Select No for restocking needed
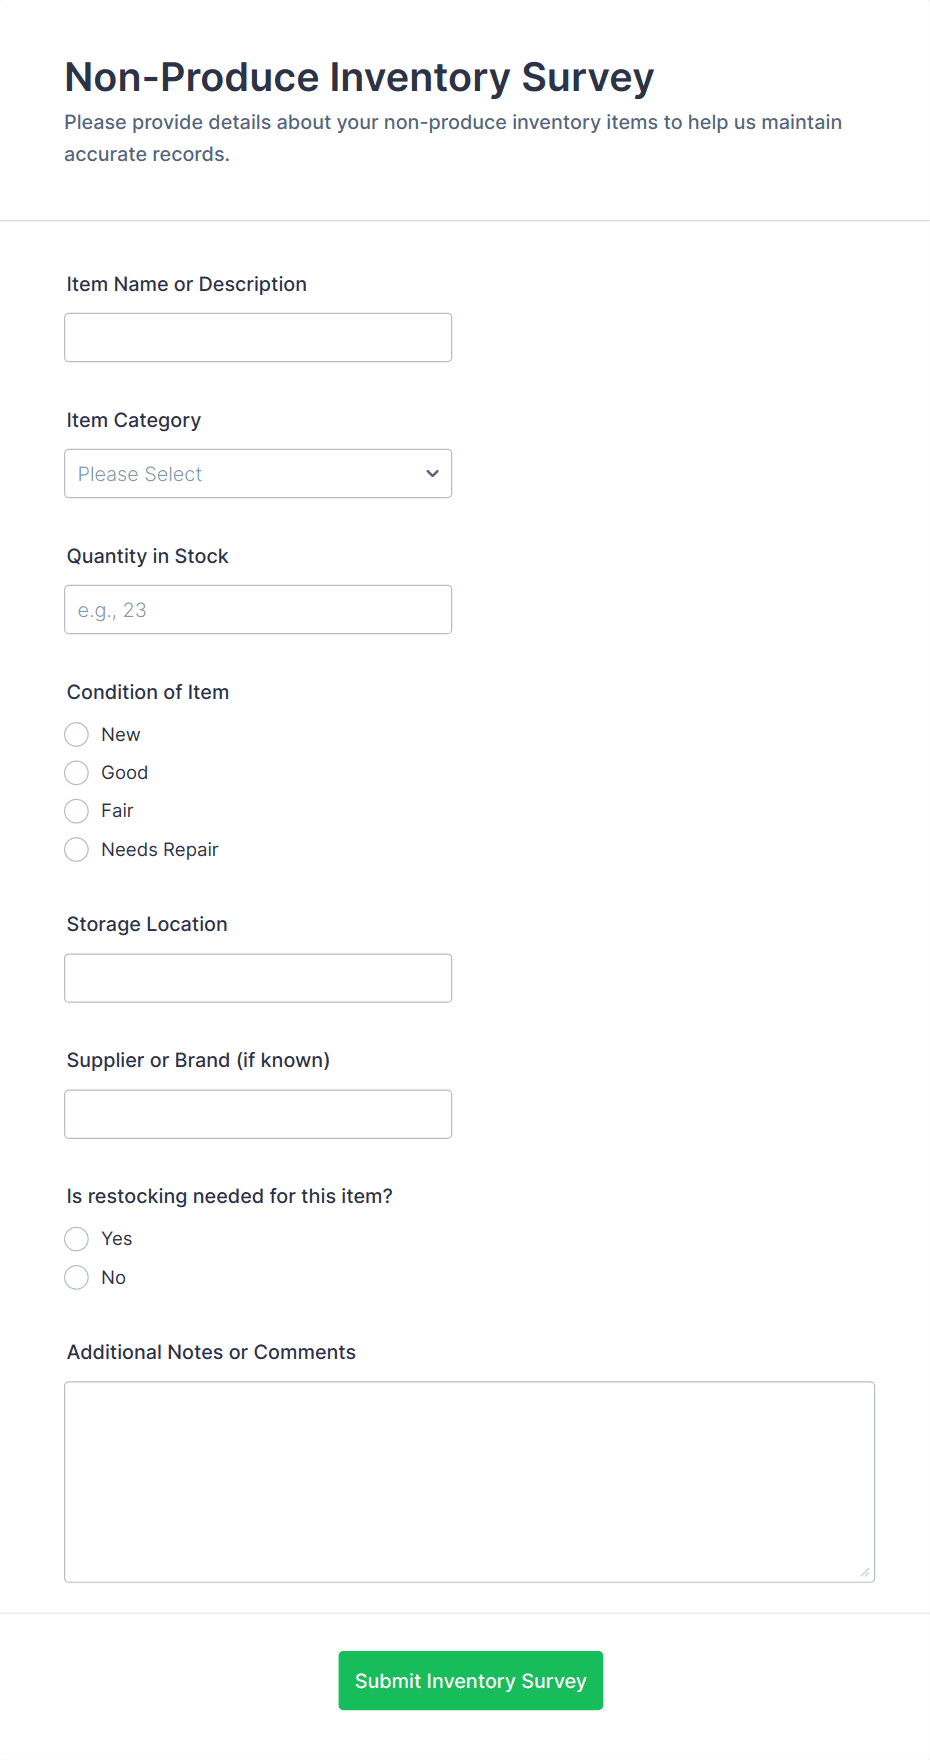 76,1277
